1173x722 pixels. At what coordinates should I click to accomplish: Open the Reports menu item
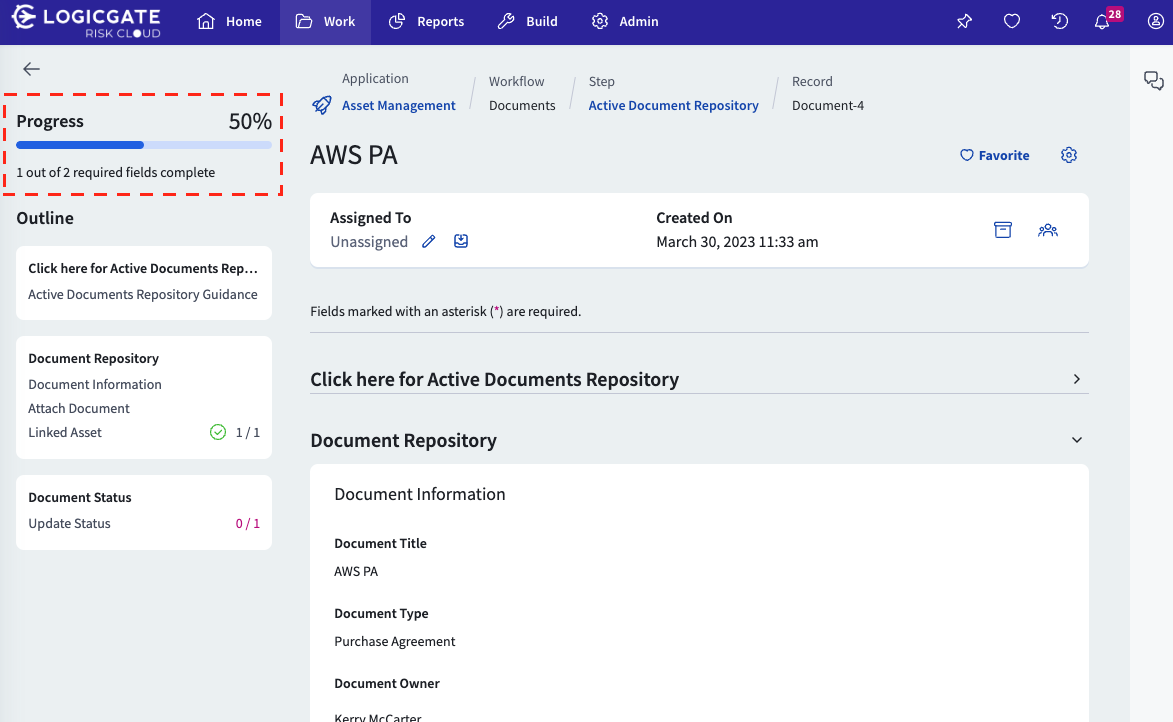pos(426,22)
